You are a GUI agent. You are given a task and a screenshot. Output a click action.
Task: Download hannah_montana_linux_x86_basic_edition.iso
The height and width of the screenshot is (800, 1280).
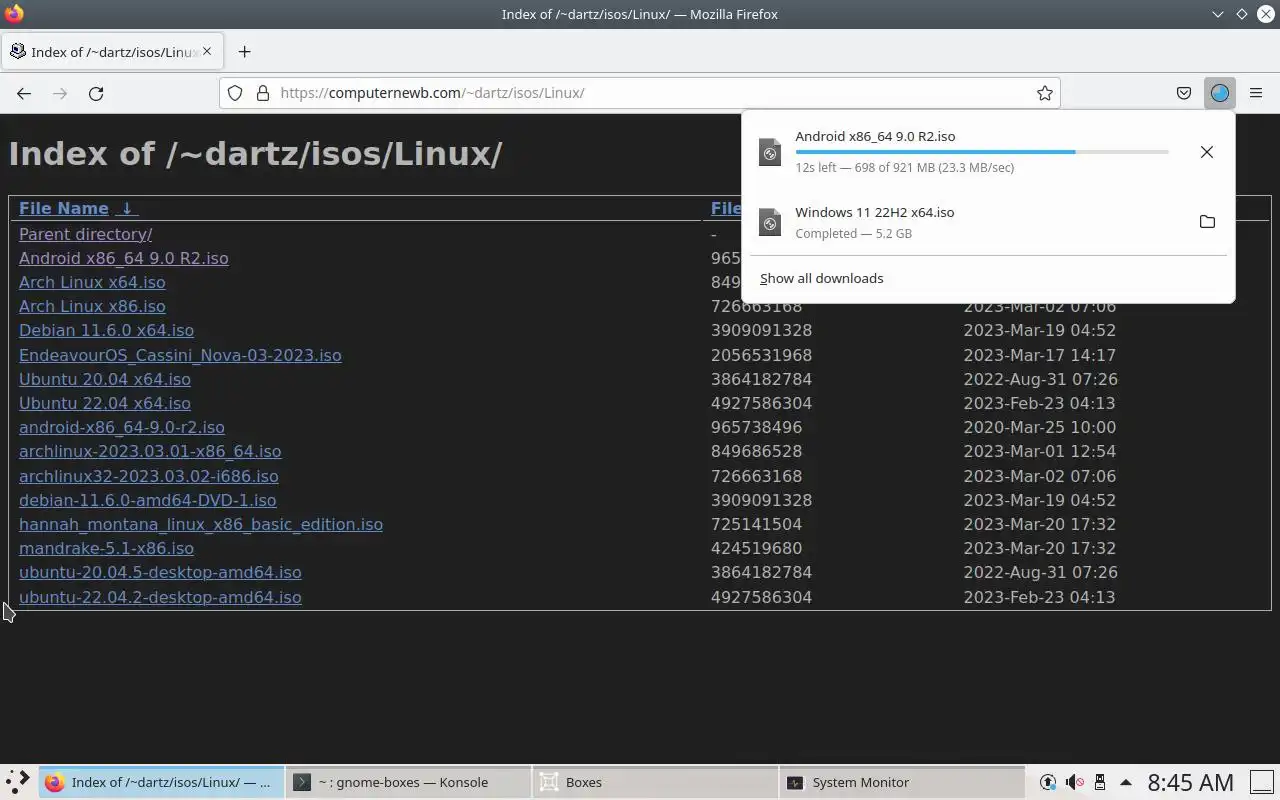[x=200, y=524]
